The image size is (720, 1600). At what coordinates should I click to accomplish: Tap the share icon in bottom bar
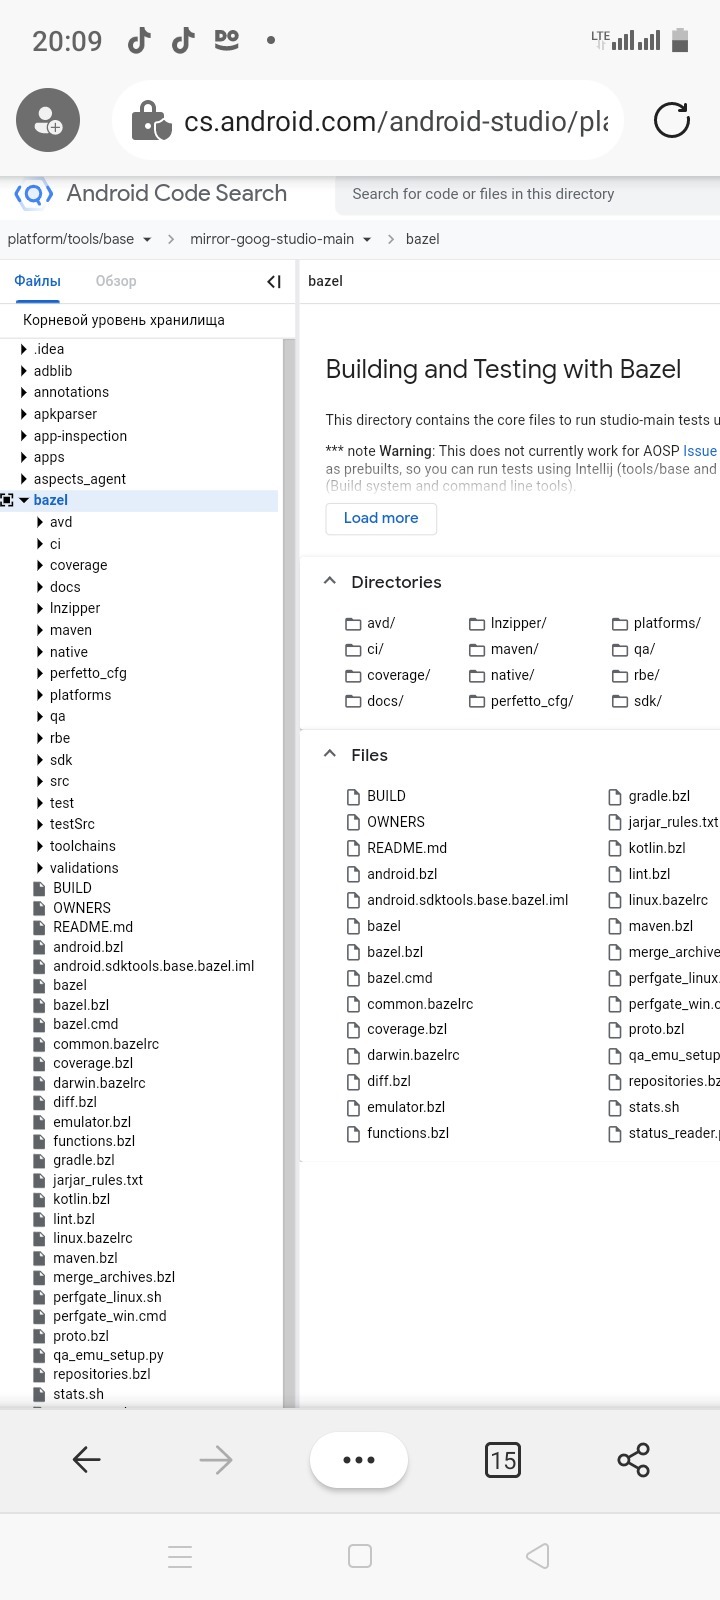point(633,1460)
